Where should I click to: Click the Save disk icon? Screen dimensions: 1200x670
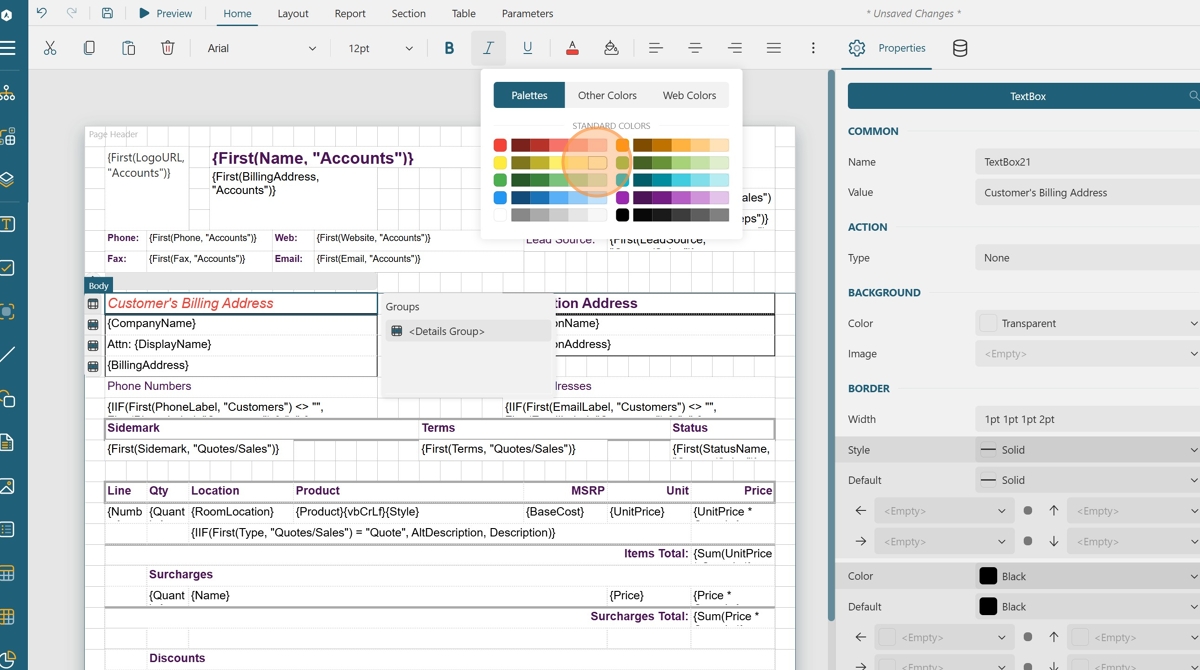[107, 13]
